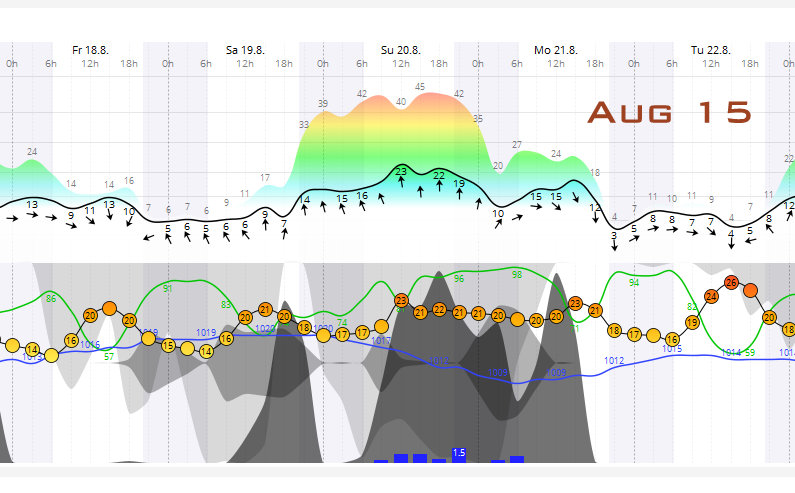This screenshot has height=493, width=795.
Task: Select the Fr 18.8. day header
Action: pyautogui.click(x=90, y=49)
